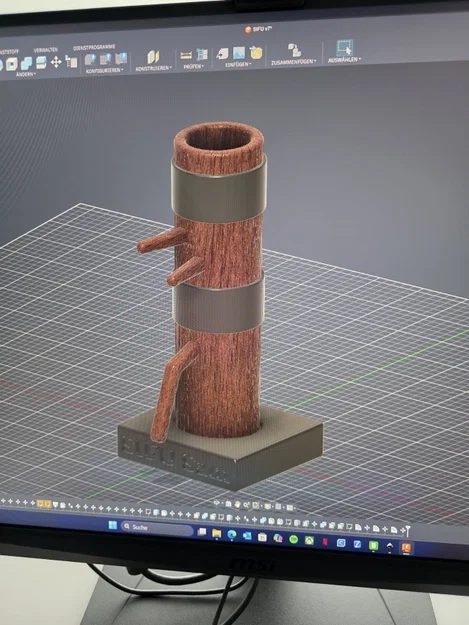The height and width of the screenshot is (625, 469).
Task: Open Netflix from the taskbar
Action: [325, 542]
